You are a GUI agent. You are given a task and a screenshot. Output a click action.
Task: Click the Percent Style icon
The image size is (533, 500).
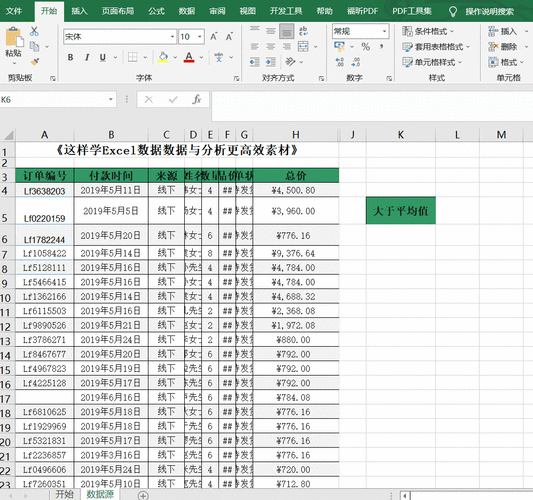point(365,47)
